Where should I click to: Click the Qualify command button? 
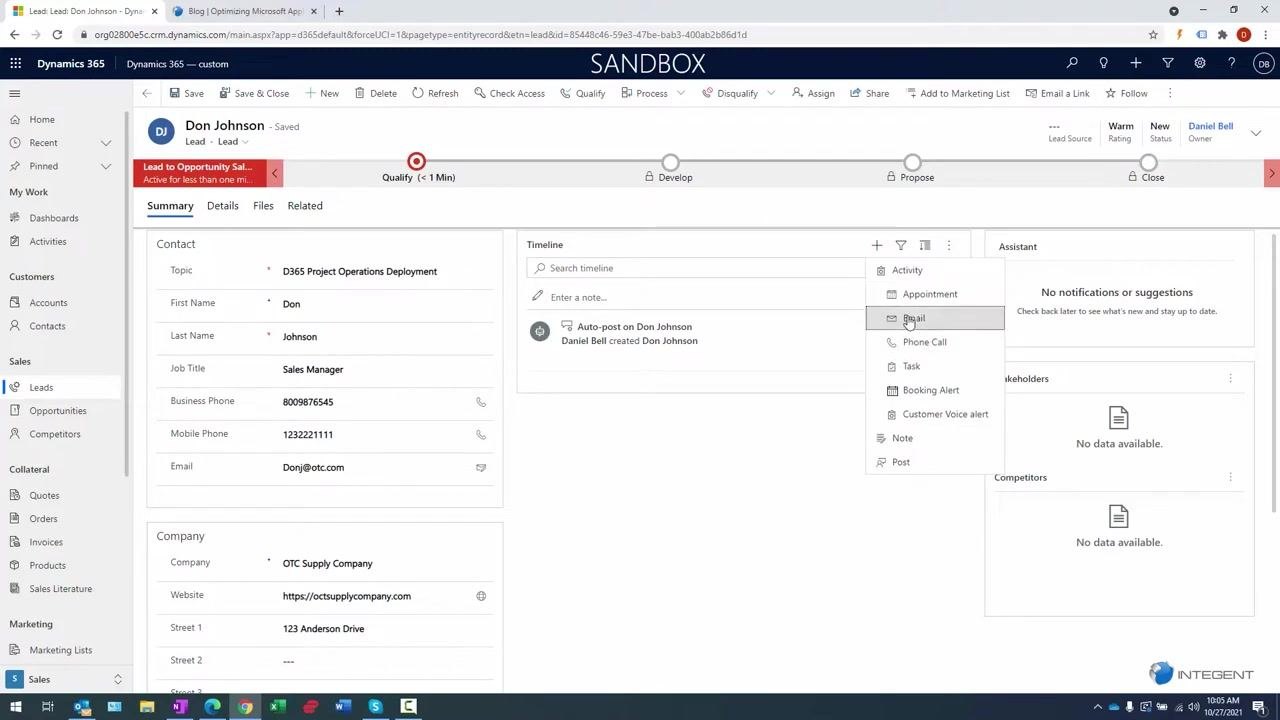pyautogui.click(x=583, y=93)
